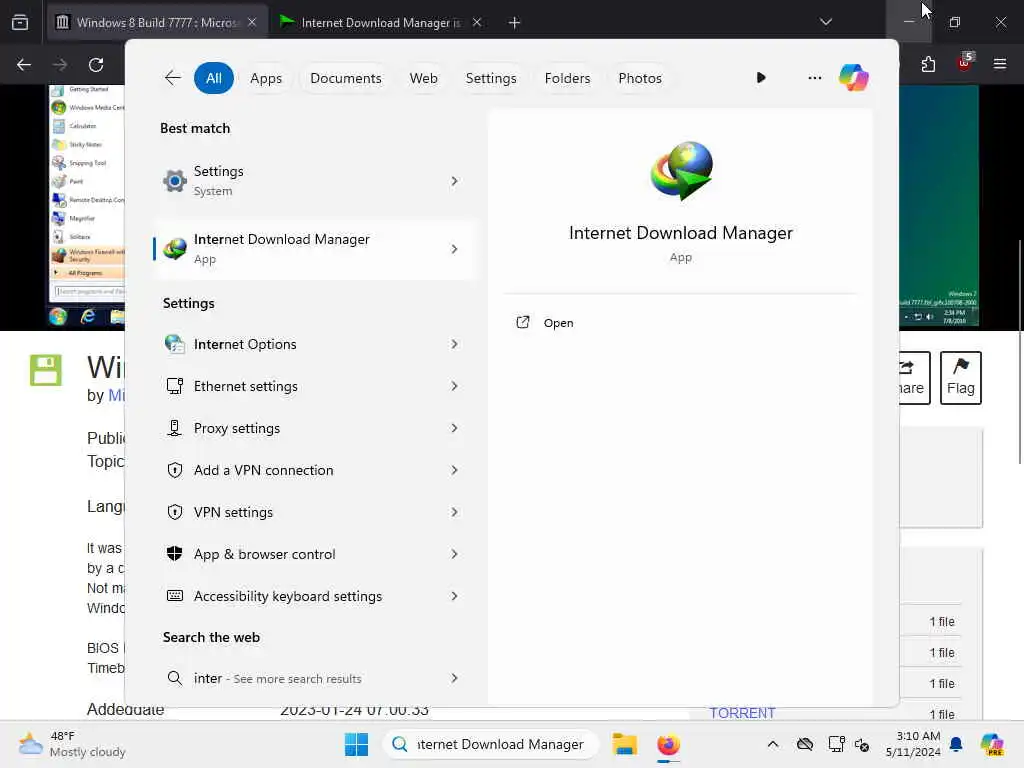Click the Ethernet settings monitor icon
This screenshot has height=768, width=1024.
coord(174,386)
